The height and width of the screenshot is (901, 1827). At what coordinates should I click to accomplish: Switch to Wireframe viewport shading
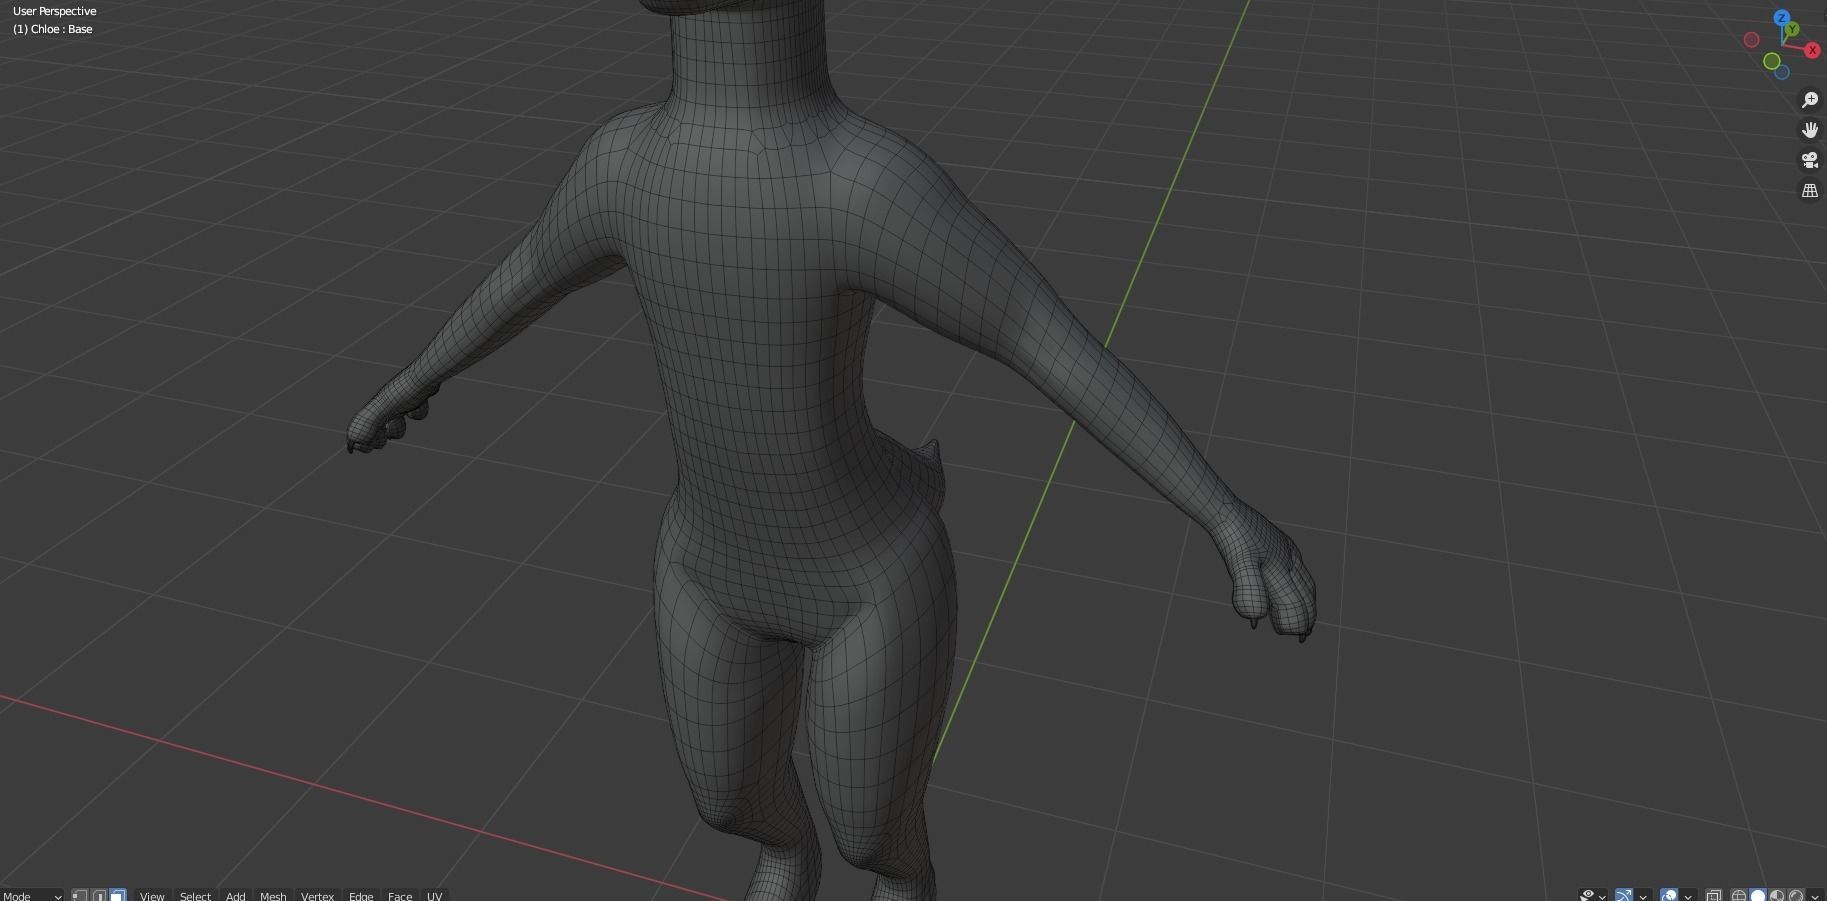1739,895
